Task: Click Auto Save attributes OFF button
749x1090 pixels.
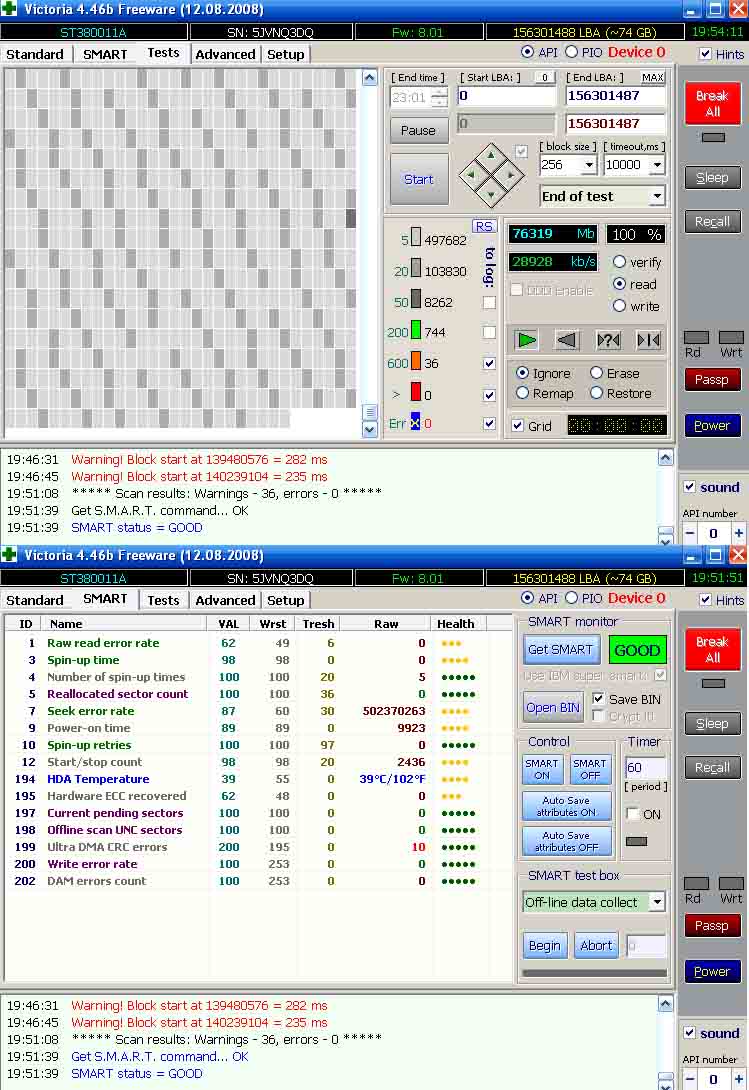Action: [566, 841]
